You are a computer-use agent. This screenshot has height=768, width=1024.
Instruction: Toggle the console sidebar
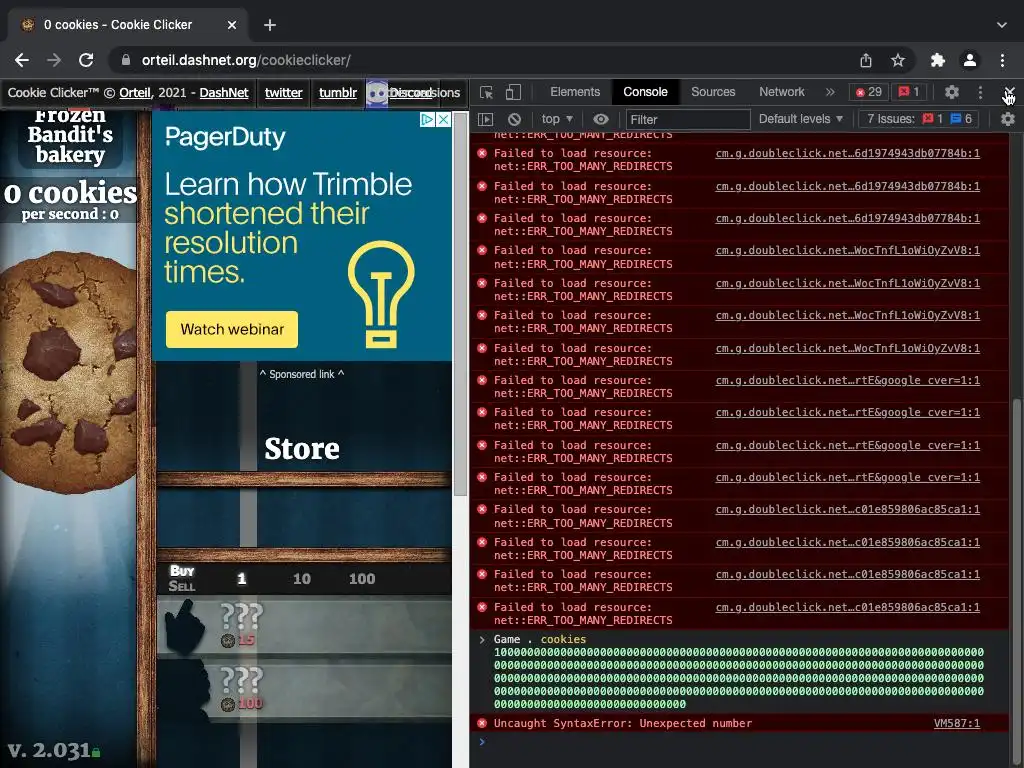click(485, 120)
